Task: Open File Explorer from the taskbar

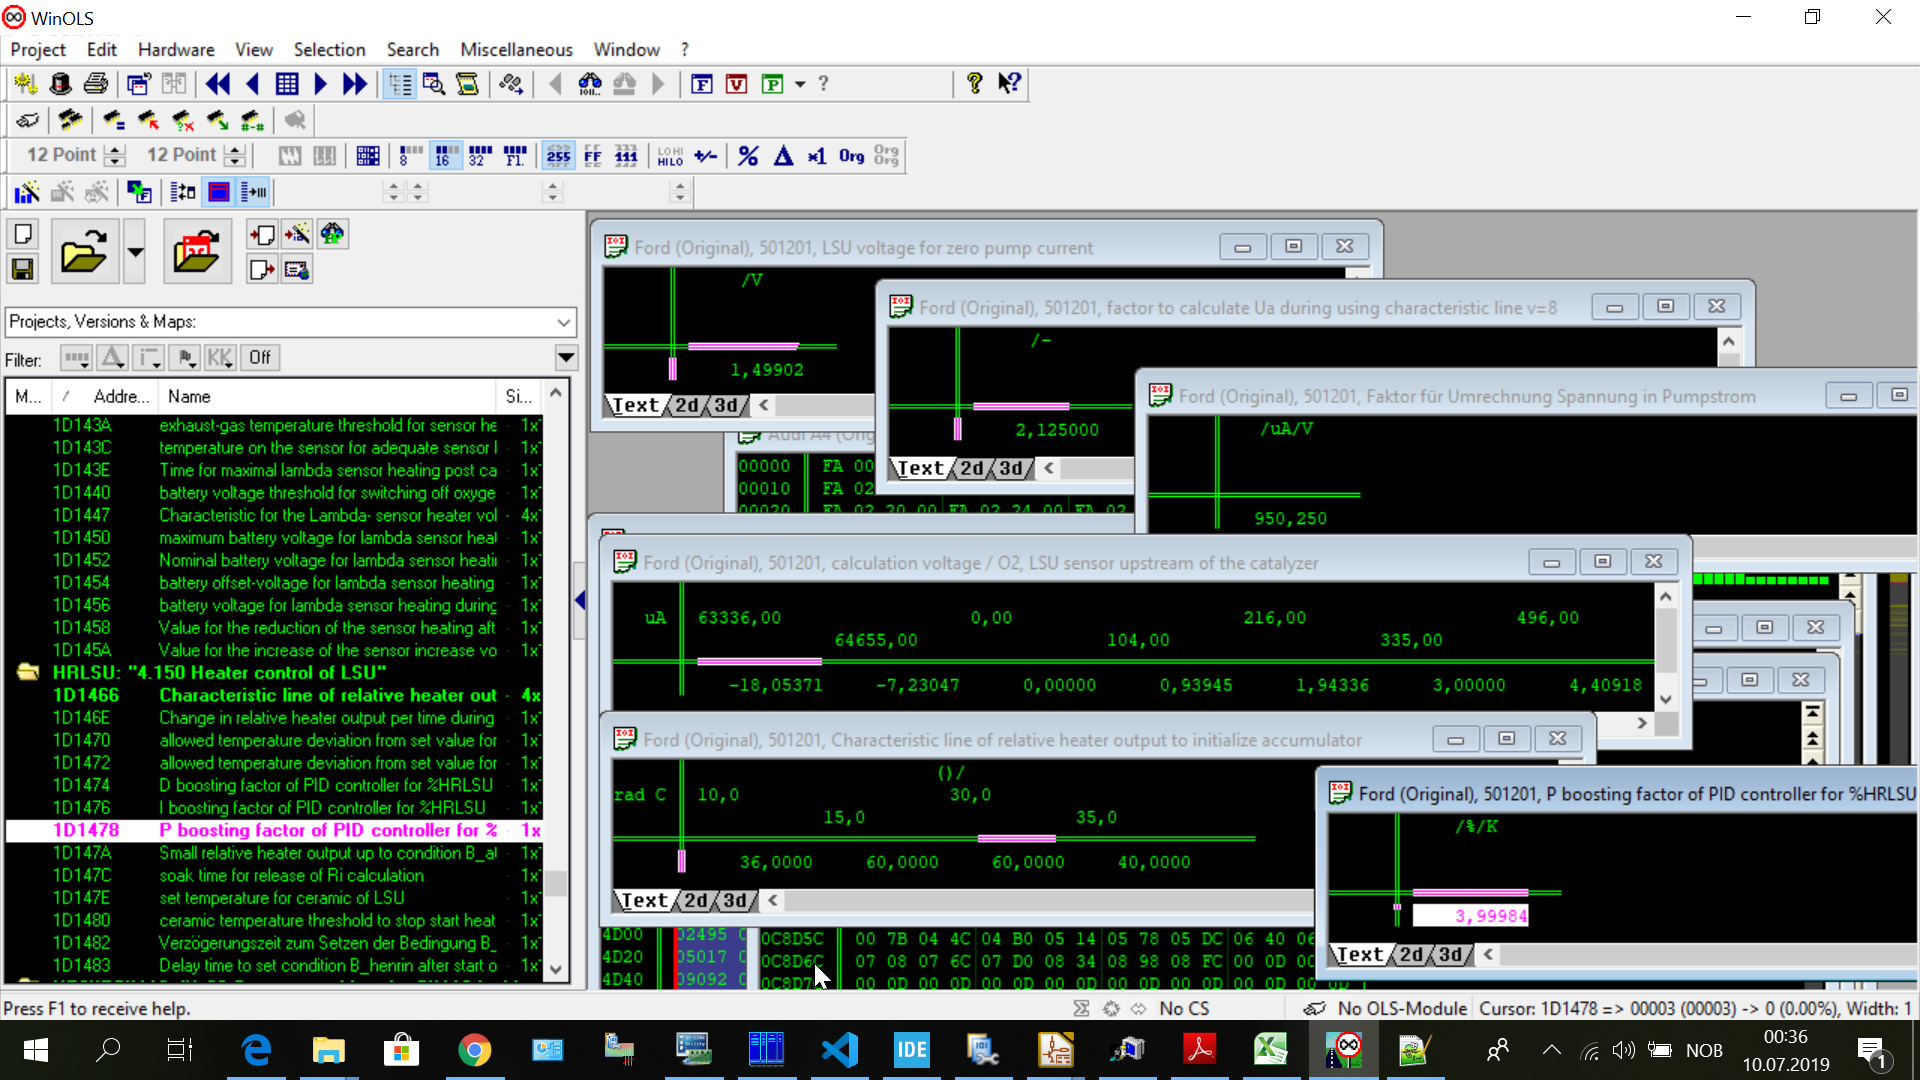Action: pos(328,1050)
